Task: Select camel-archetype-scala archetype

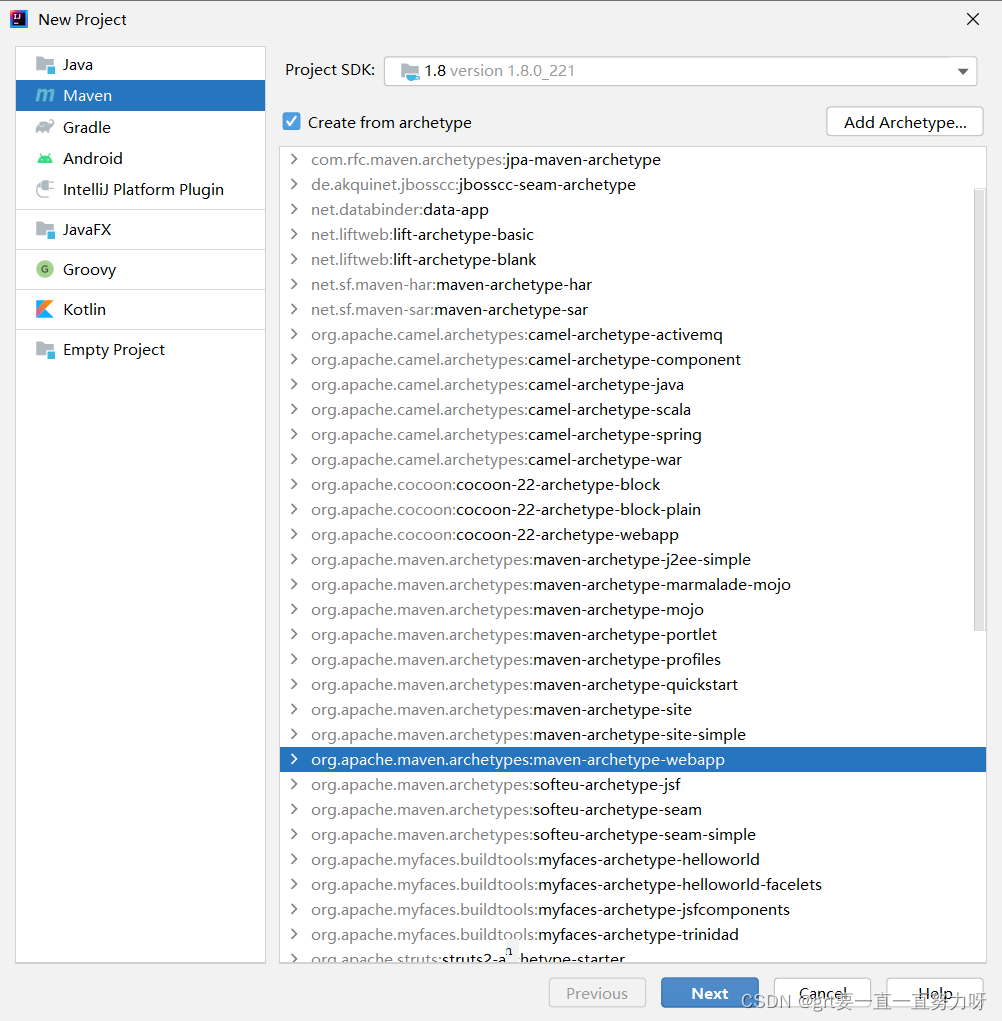Action: click(x=633, y=410)
